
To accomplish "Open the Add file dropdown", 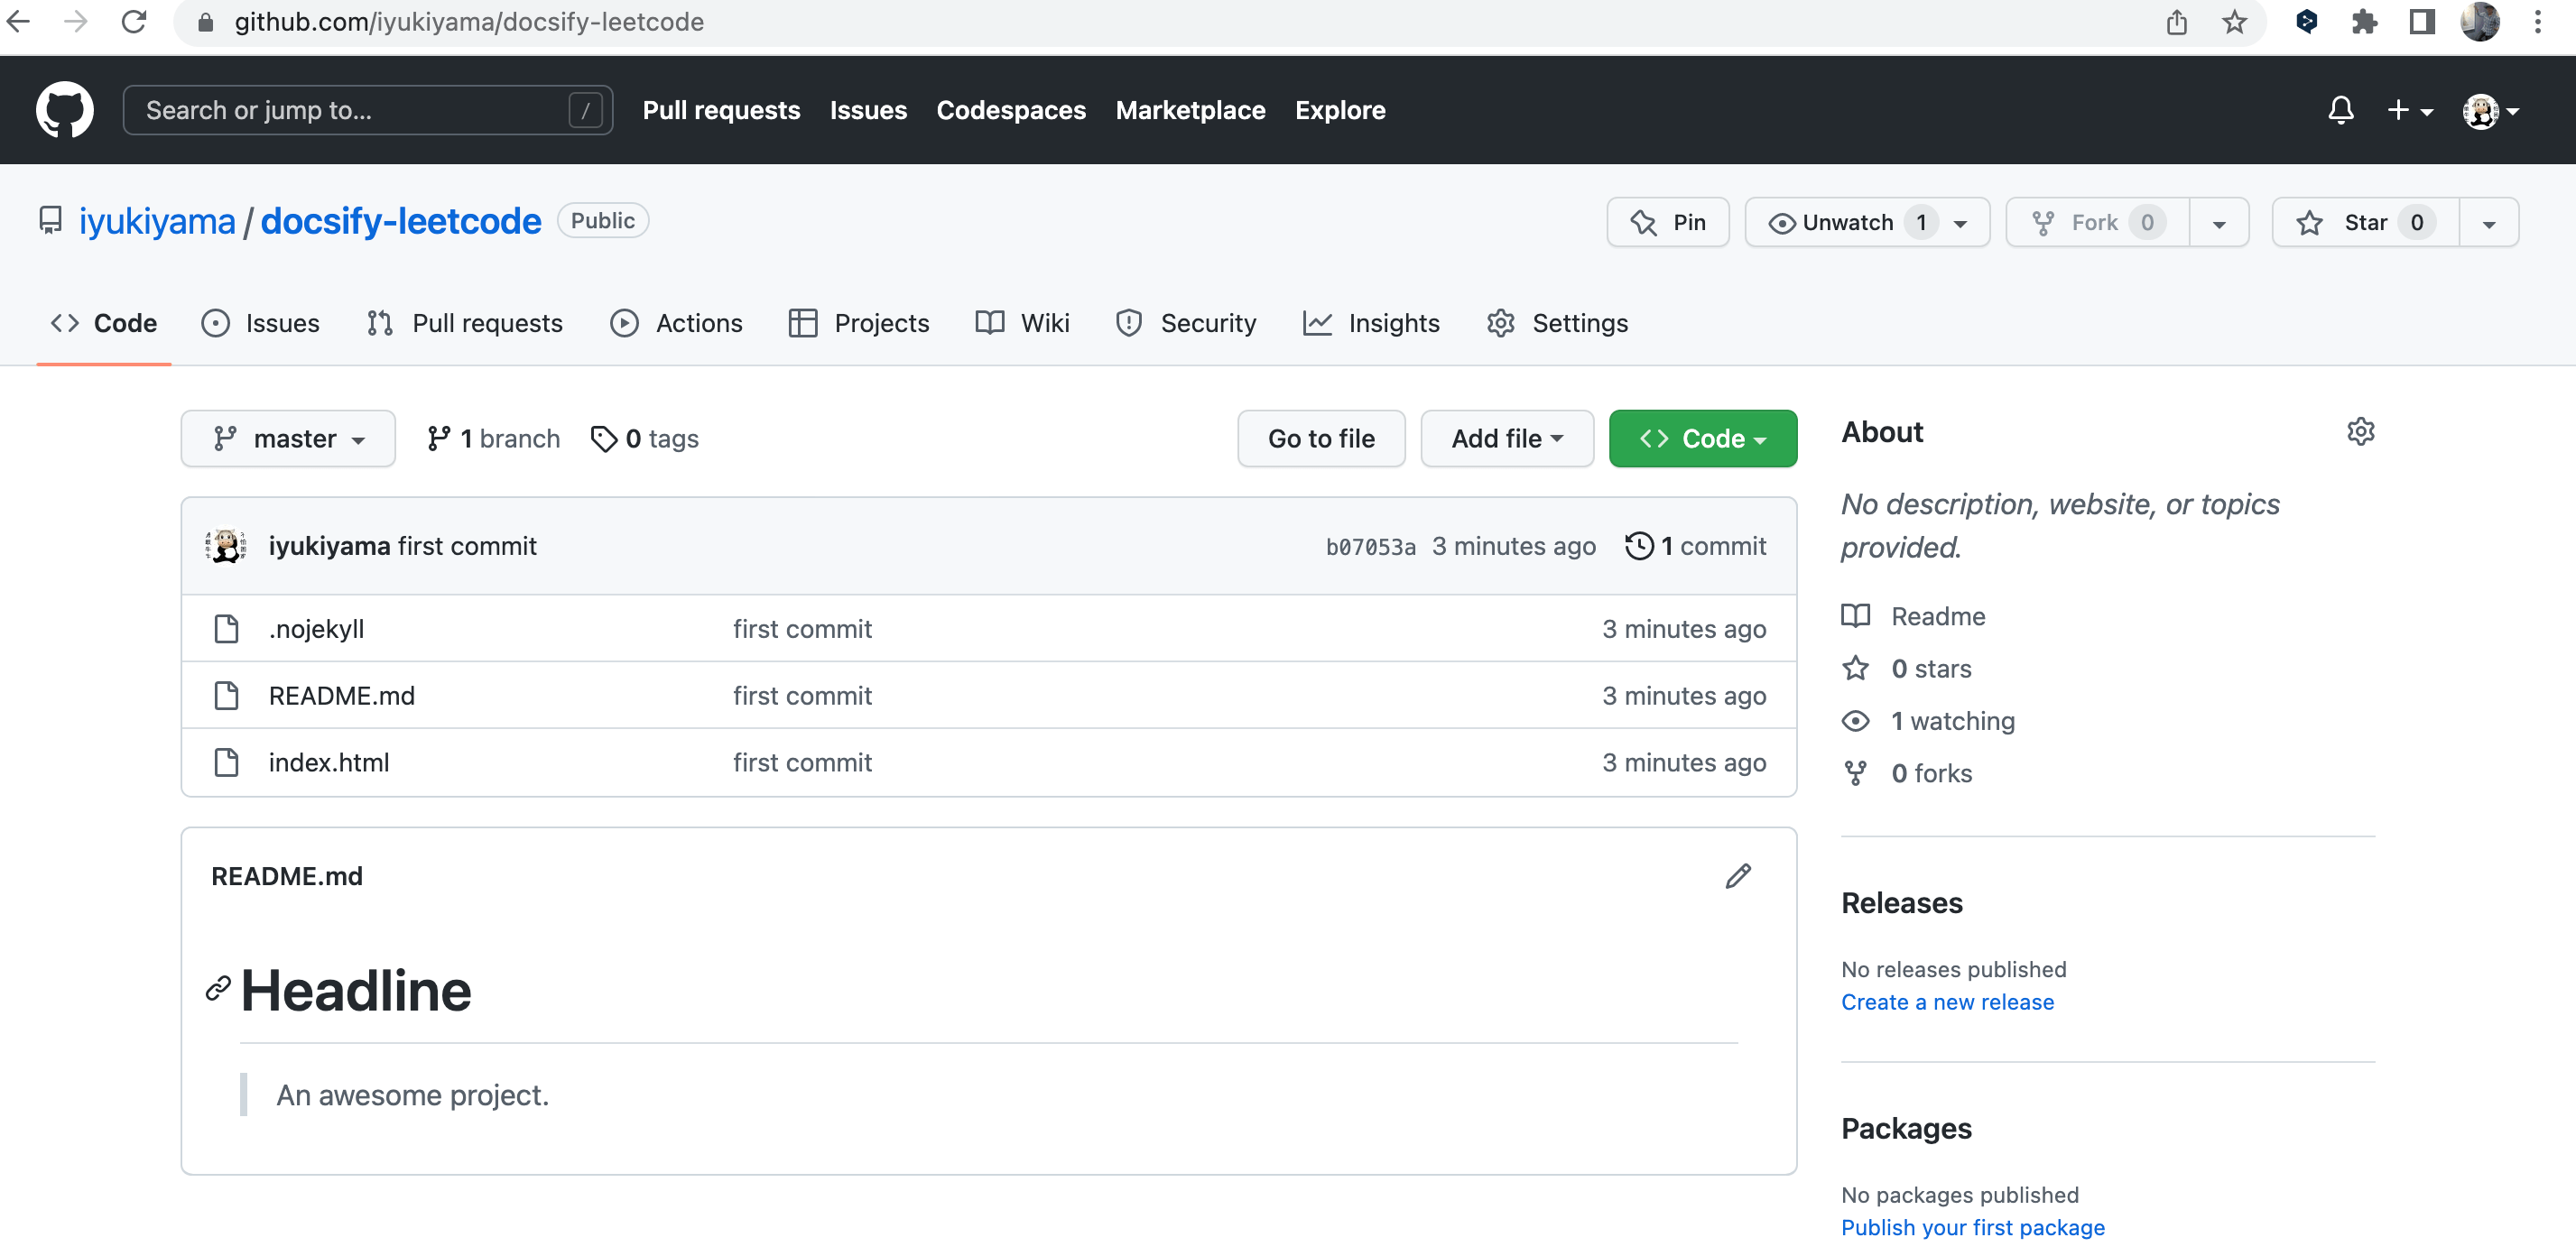I will [1506, 439].
